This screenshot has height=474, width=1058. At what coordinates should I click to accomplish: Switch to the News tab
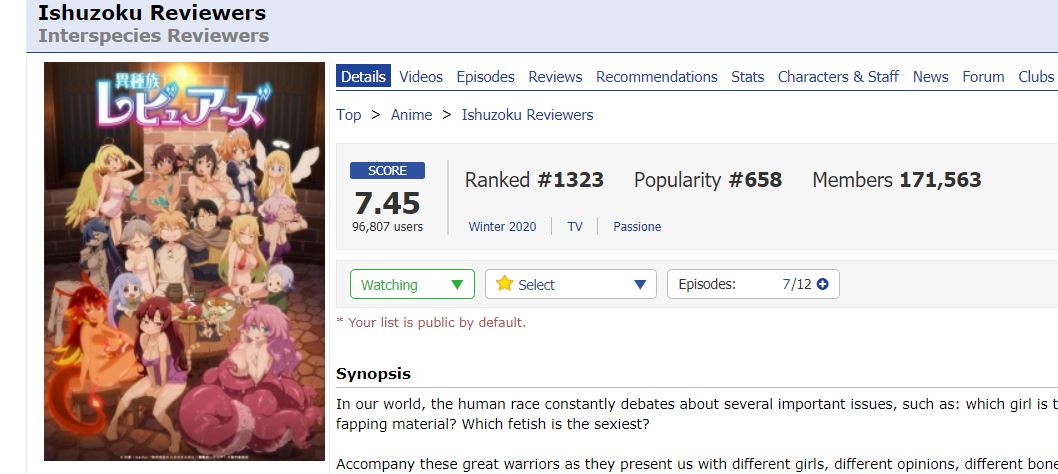tap(930, 77)
